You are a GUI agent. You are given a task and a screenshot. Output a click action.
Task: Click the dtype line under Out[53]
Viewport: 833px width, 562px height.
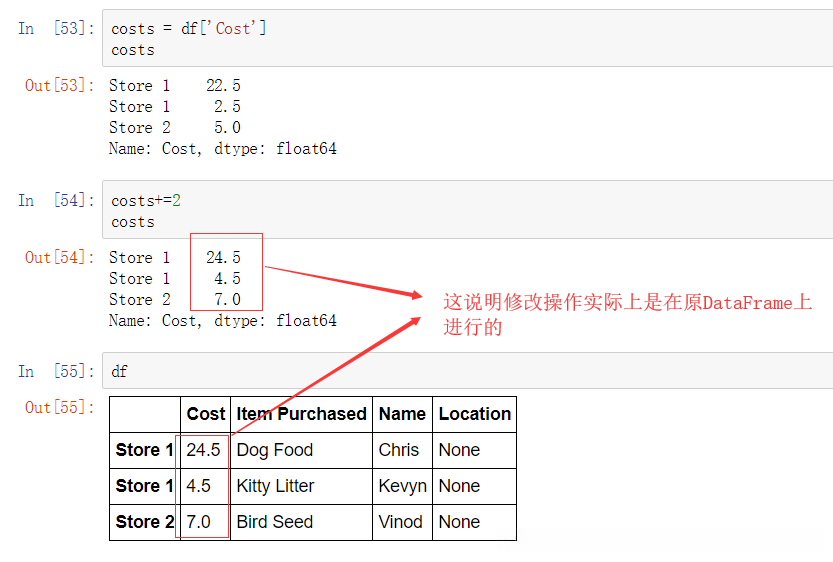[223, 149]
